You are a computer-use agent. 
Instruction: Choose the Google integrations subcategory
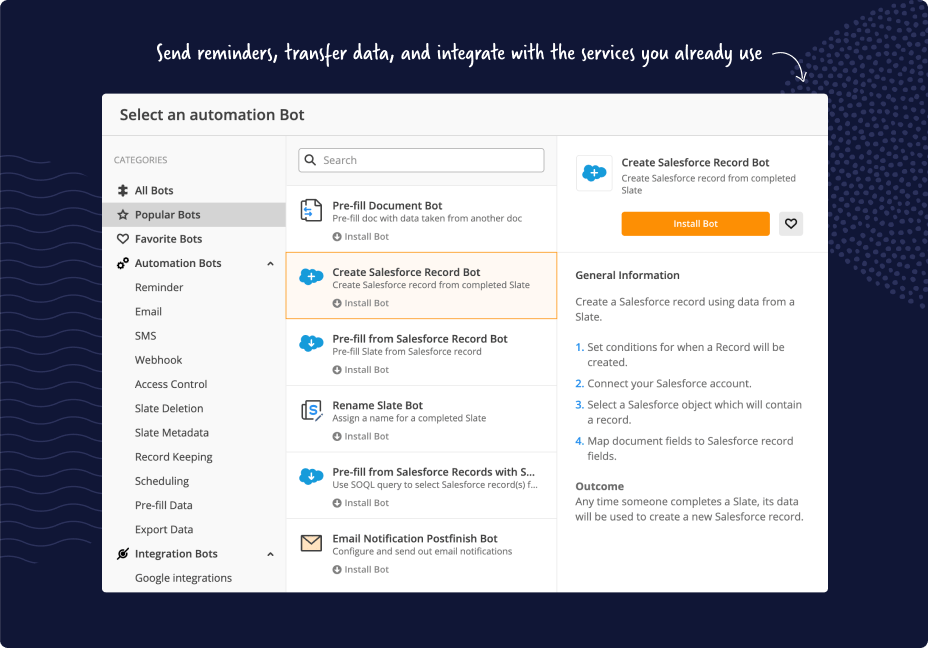click(183, 578)
